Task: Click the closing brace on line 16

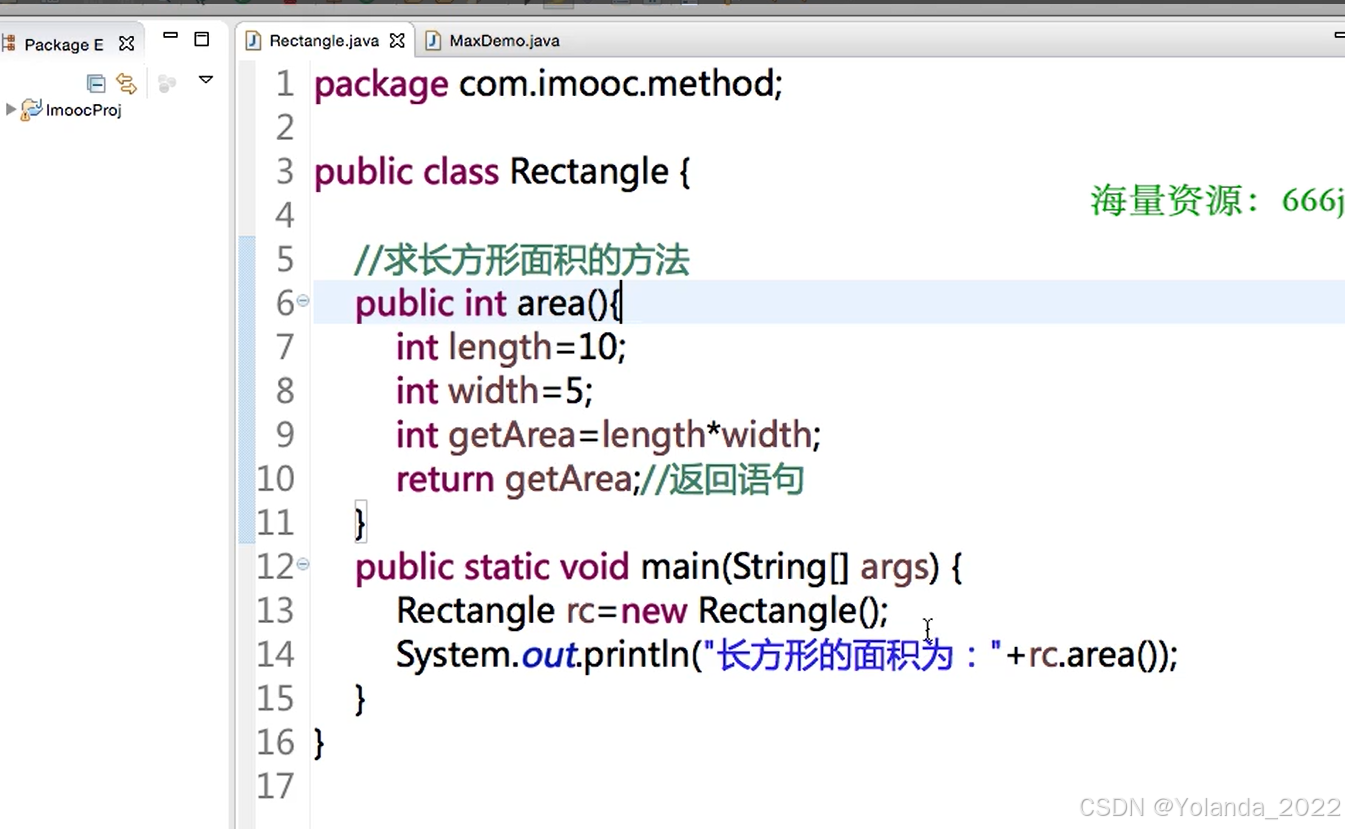Action: click(320, 743)
